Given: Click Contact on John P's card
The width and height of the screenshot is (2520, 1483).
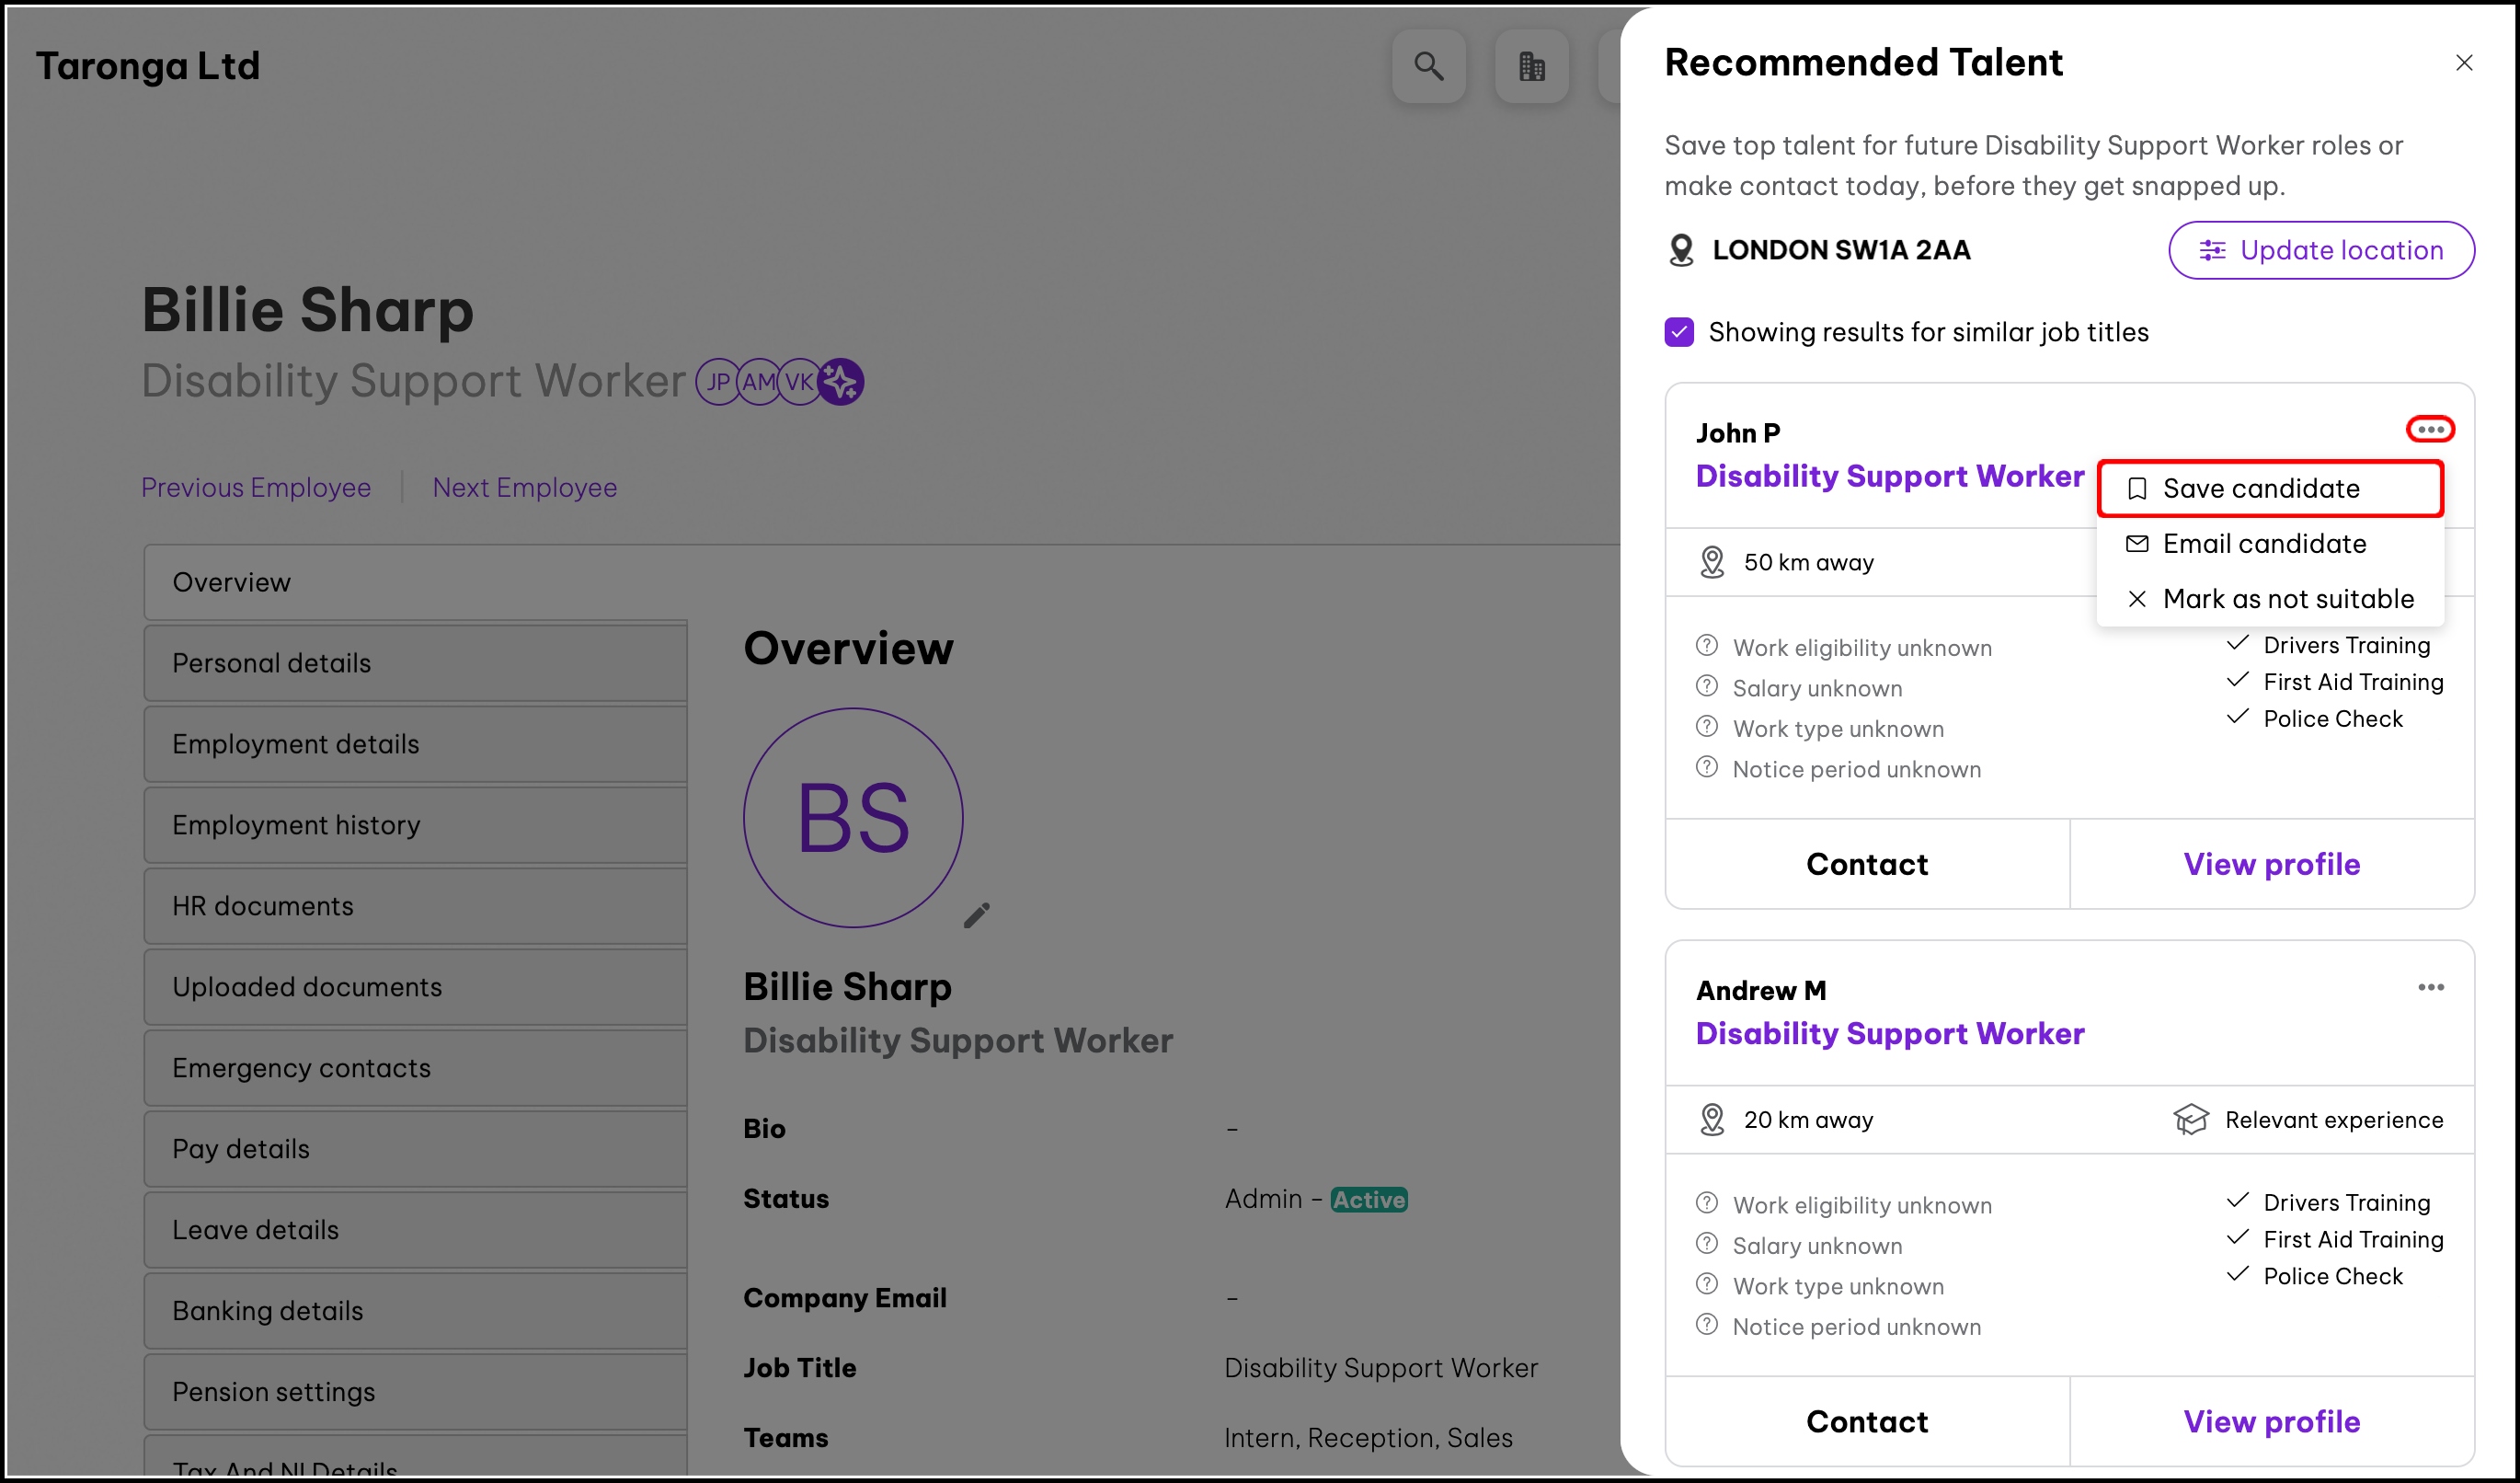Looking at the screenshot, I should coord(1866,864).
